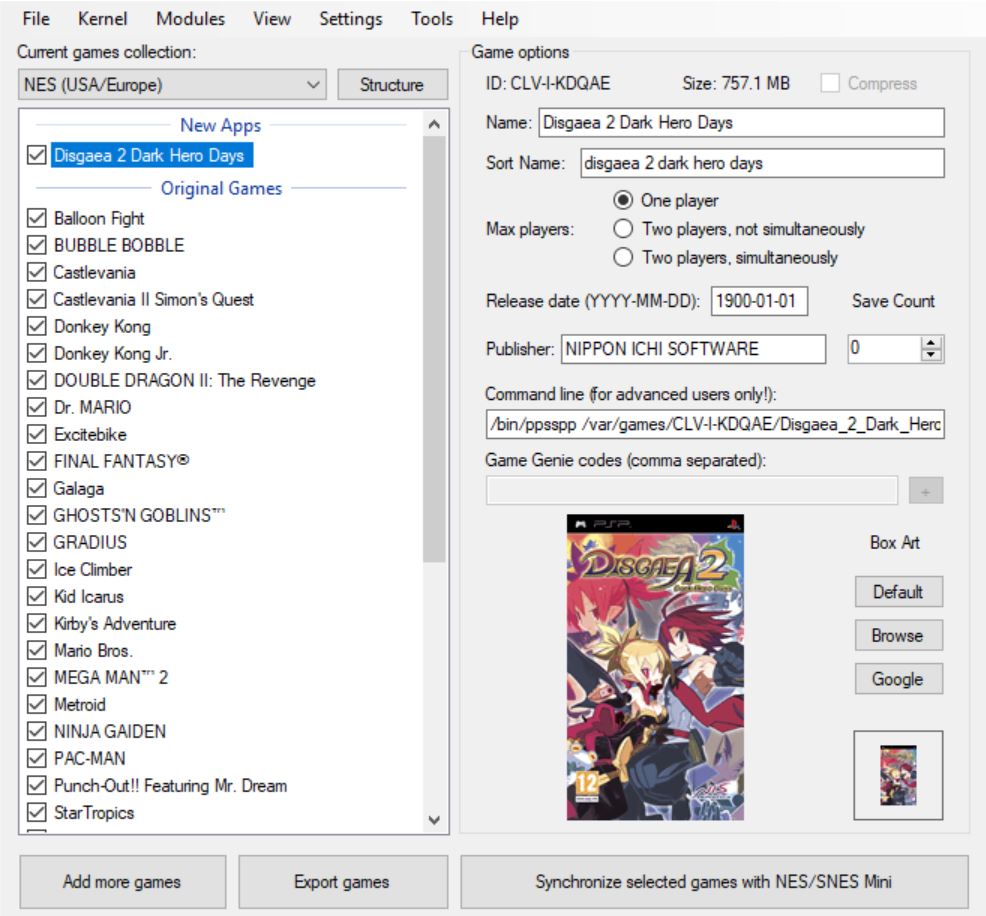Open the Help menu
986x916 pixels.
pyautogui.click(x=500, y=19)
